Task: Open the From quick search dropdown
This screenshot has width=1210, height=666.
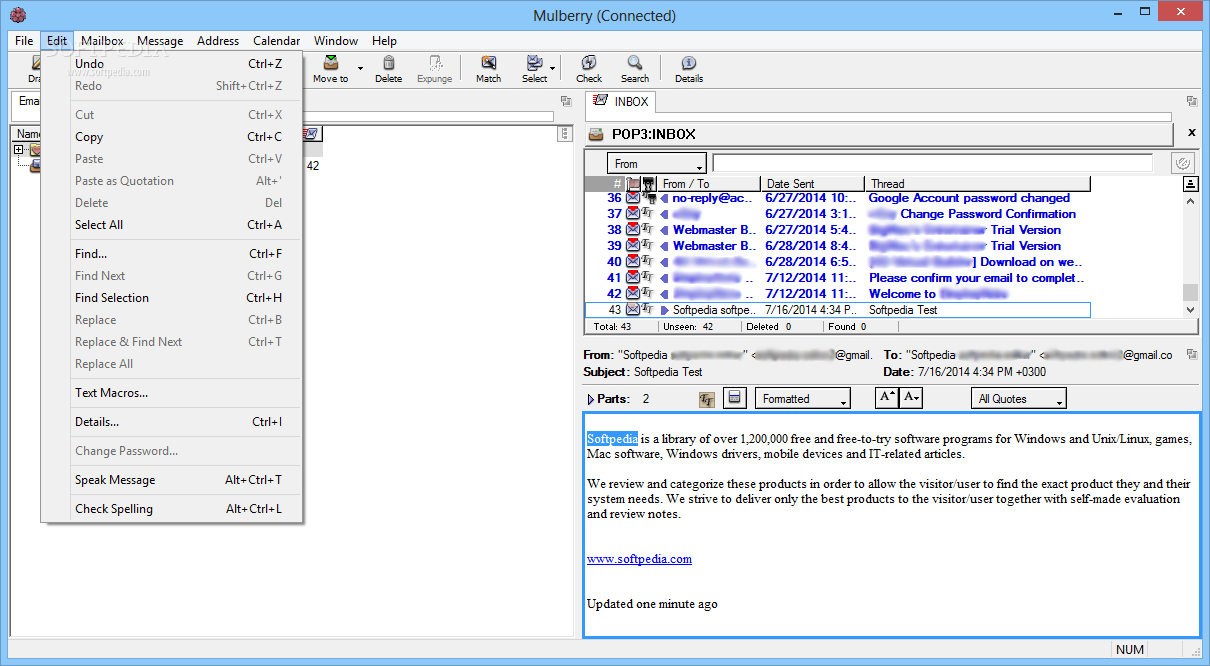Action: click(x=657, y=164)
